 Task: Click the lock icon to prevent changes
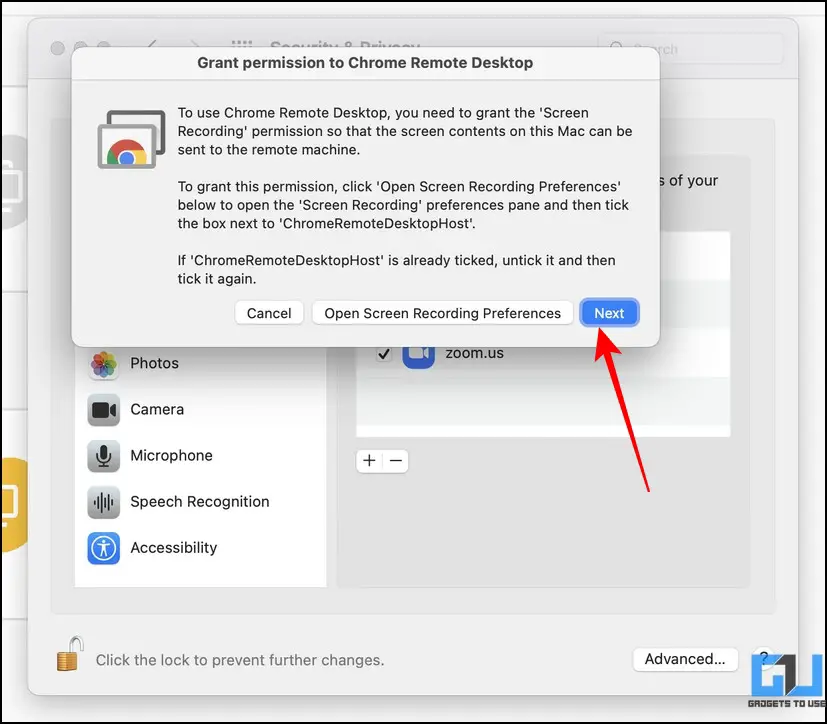coord(70,653)
